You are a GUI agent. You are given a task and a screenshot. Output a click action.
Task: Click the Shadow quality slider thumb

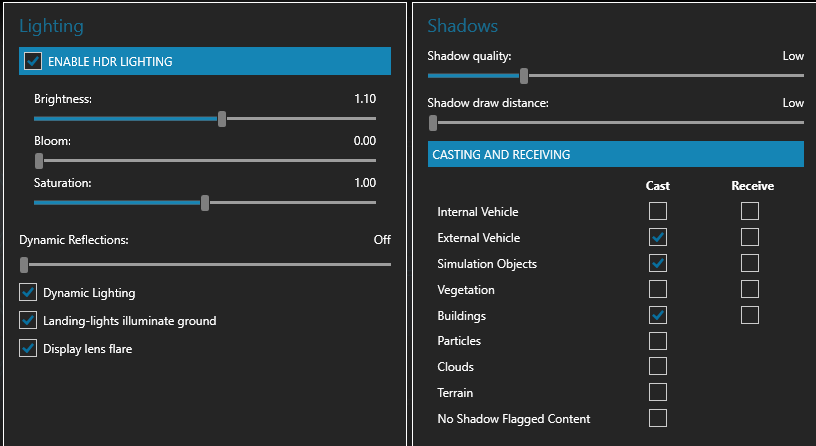point(524,75)
